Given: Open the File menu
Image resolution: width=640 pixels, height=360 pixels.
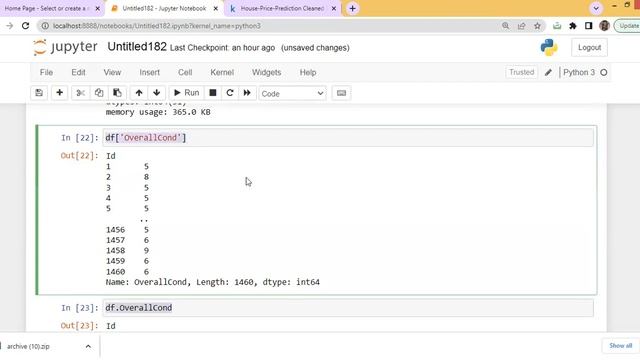Looking at the screenshot, I should click(46, 72).
